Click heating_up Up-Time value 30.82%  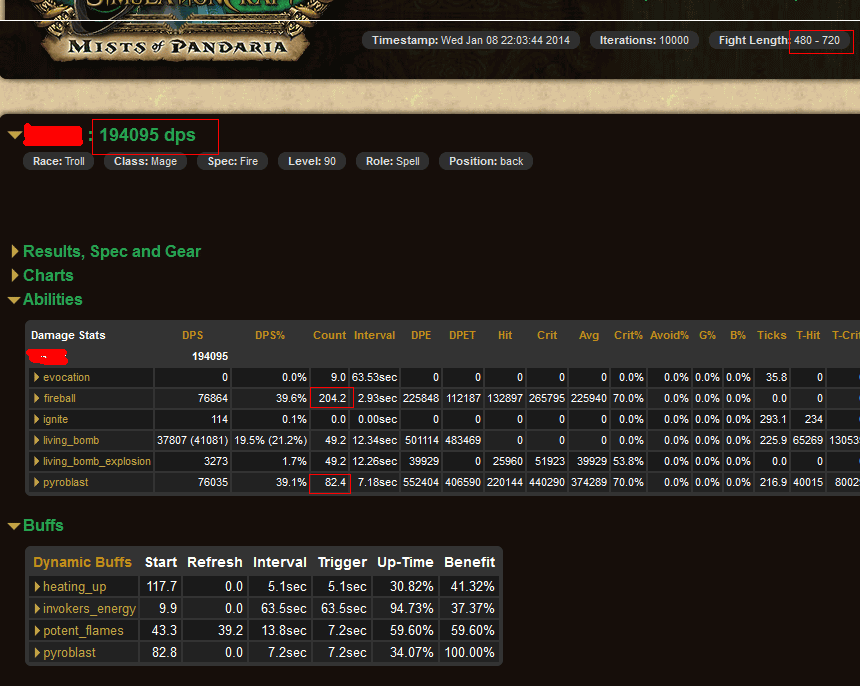(411, 587)
